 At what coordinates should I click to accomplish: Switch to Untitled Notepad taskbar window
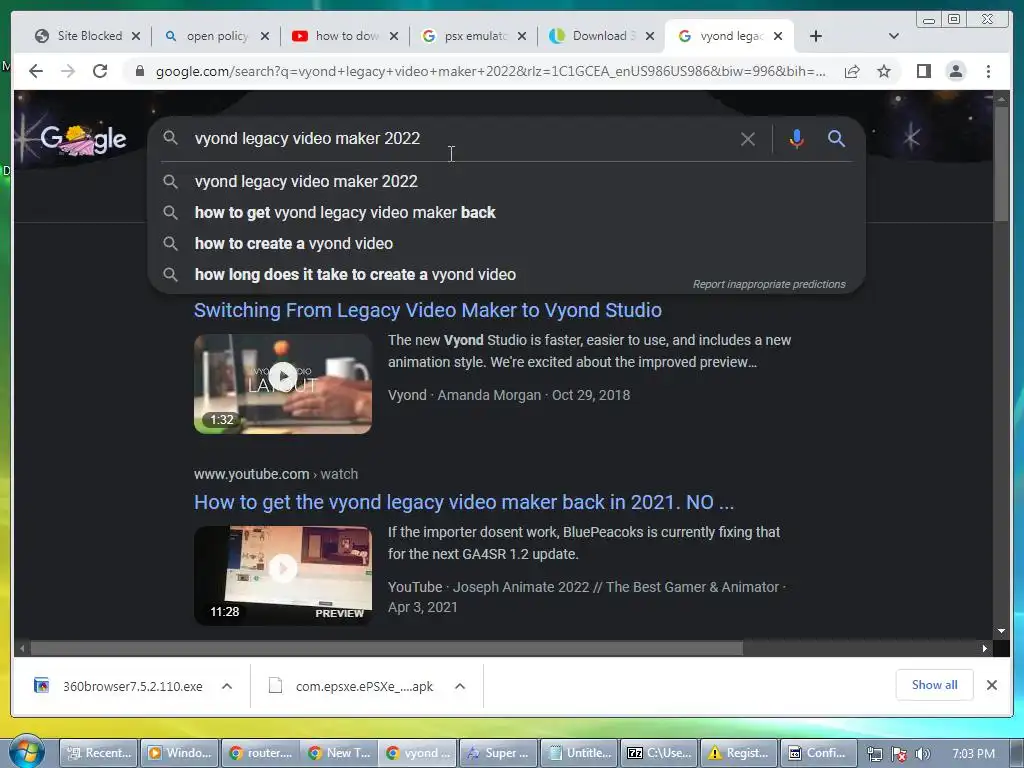[x=579, y=753]
